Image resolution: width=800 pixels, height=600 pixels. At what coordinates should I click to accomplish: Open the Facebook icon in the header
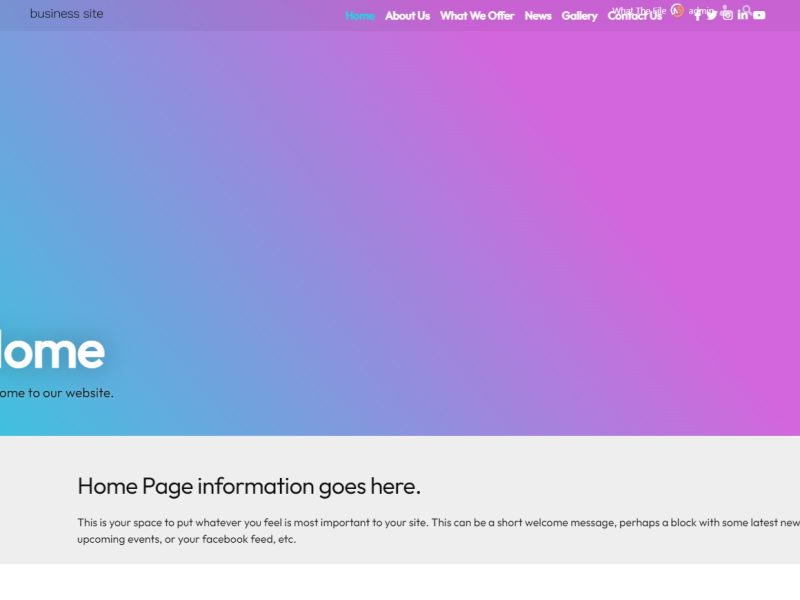698,16
